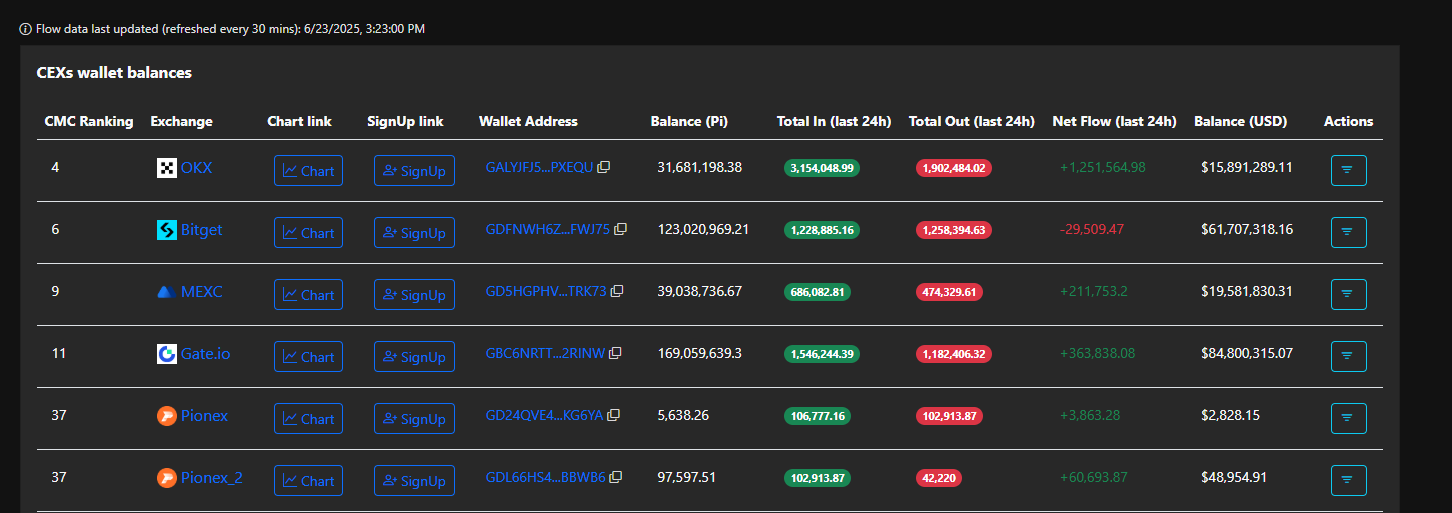1452x513 pixels.
Task: Open the Chart for Pionex_2
Action: click(x=308, y=480)
